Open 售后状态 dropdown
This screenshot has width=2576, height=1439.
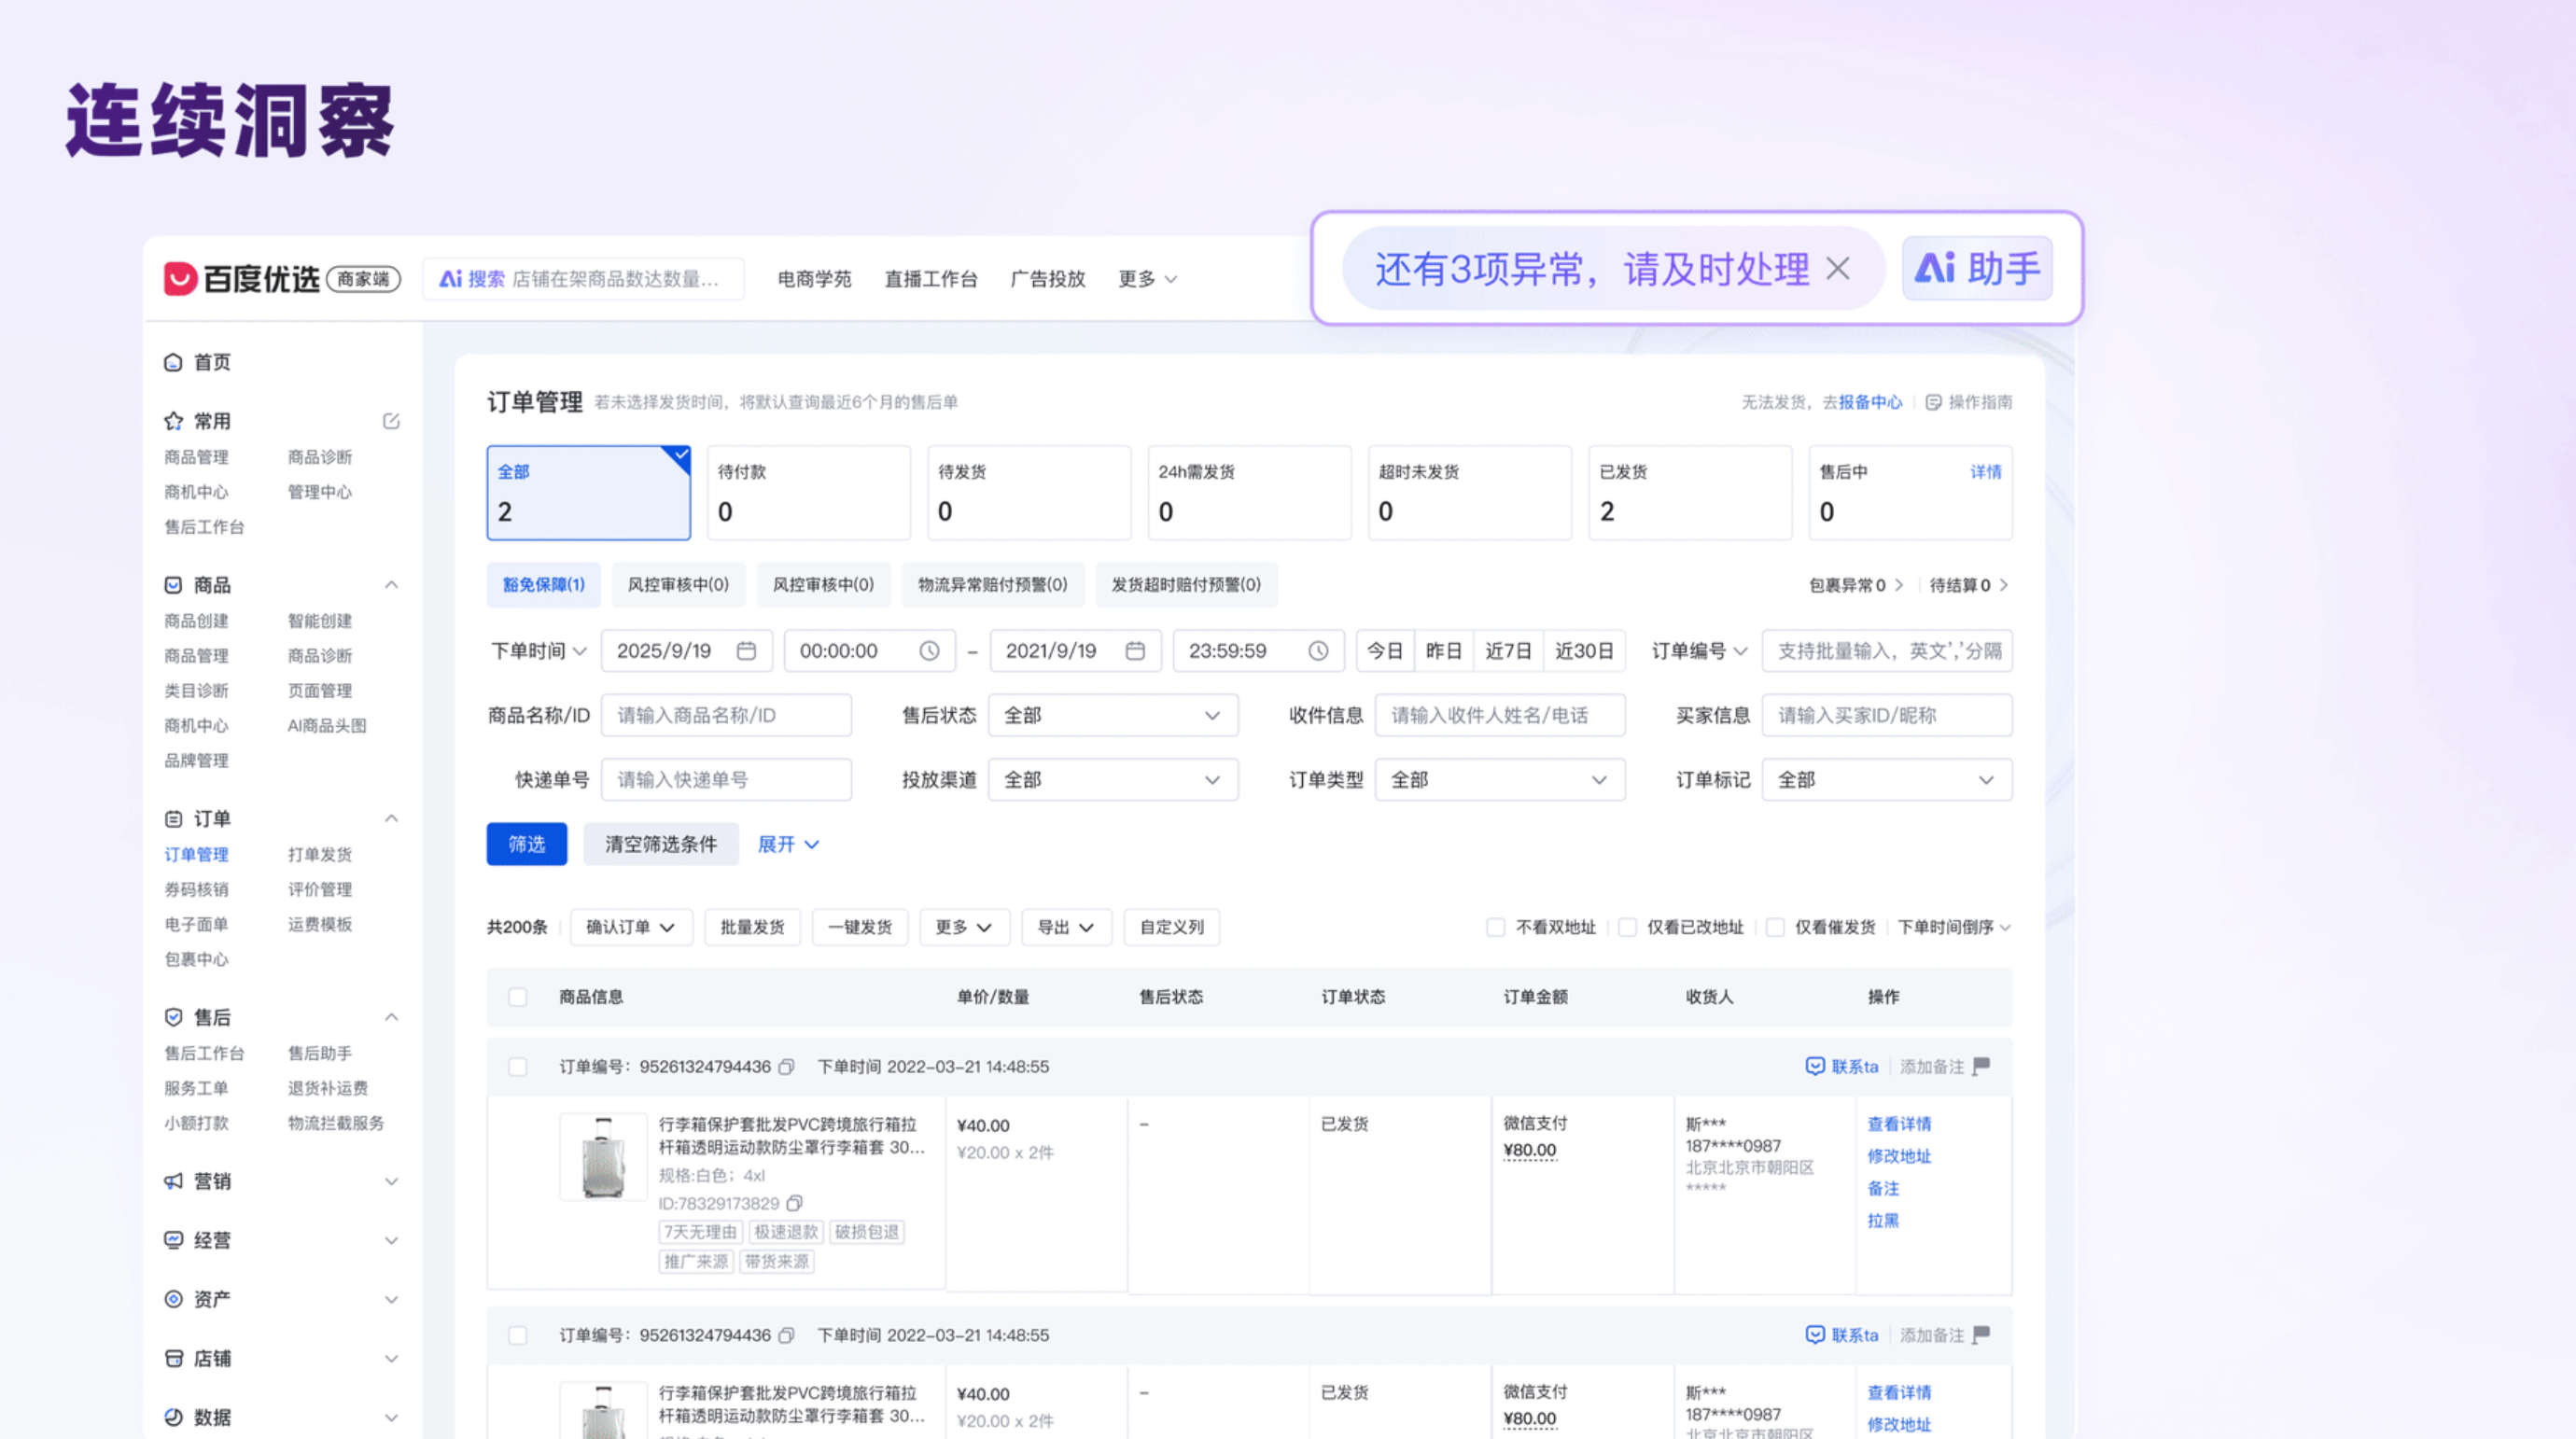pyautogui.click(x=1112, y=715)
